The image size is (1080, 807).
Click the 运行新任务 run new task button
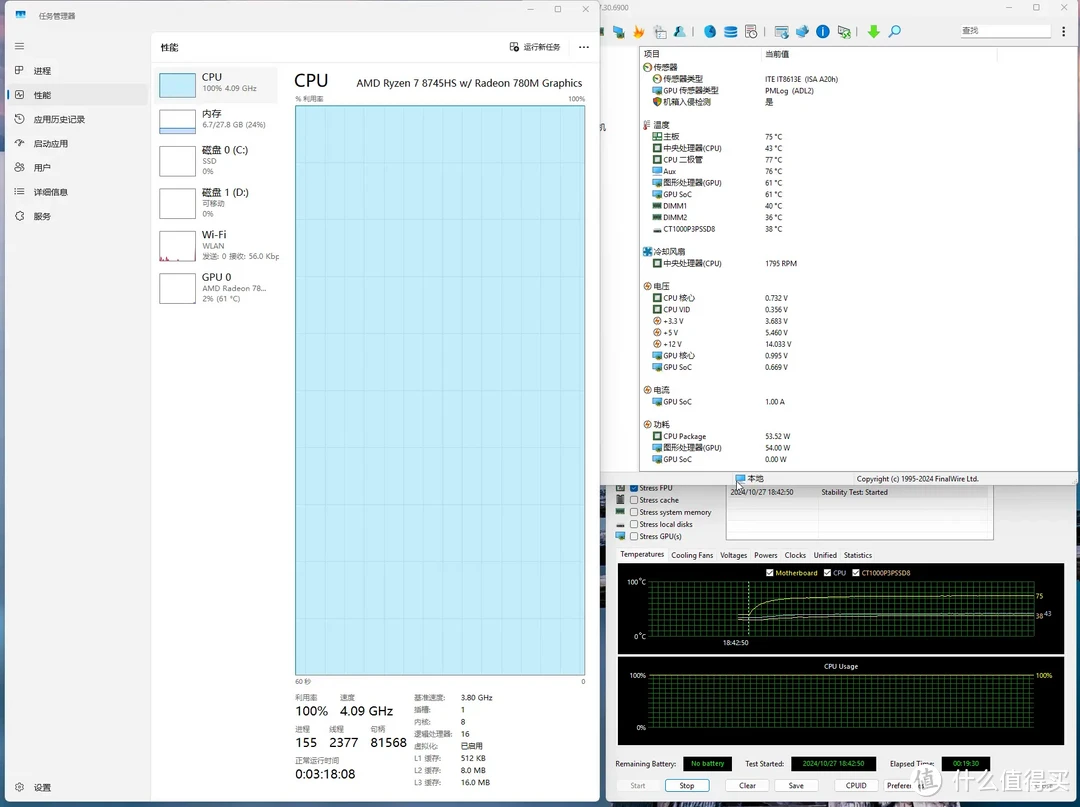[x=535, y=47]
